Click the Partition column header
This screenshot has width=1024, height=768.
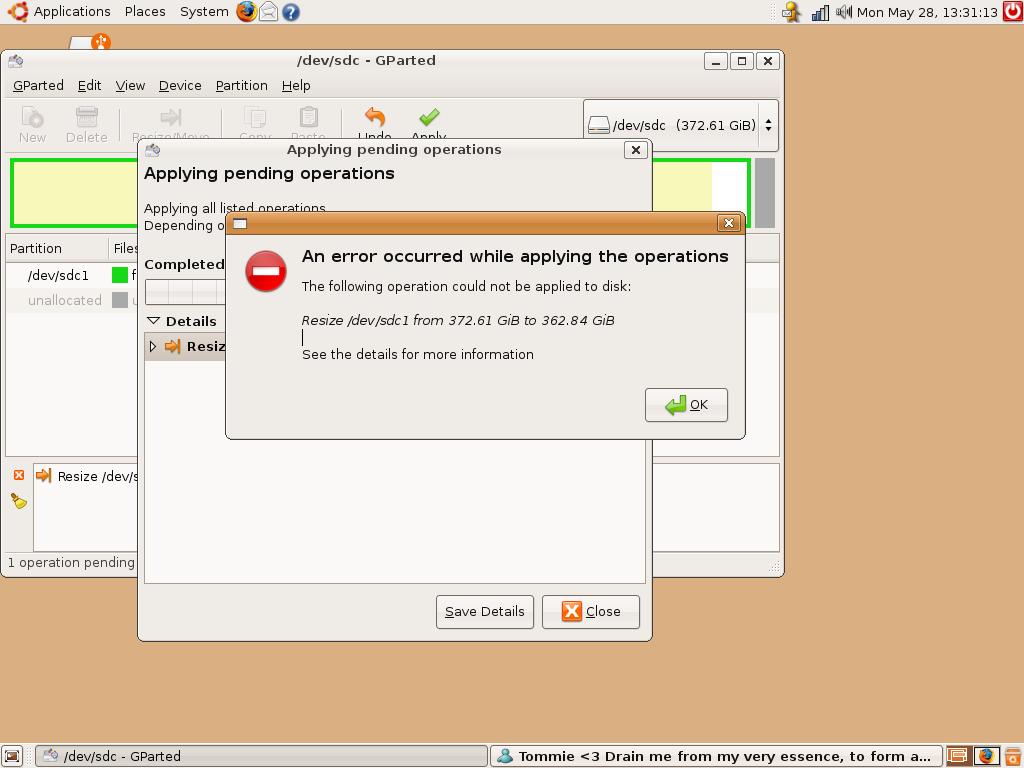coord(57,249)
